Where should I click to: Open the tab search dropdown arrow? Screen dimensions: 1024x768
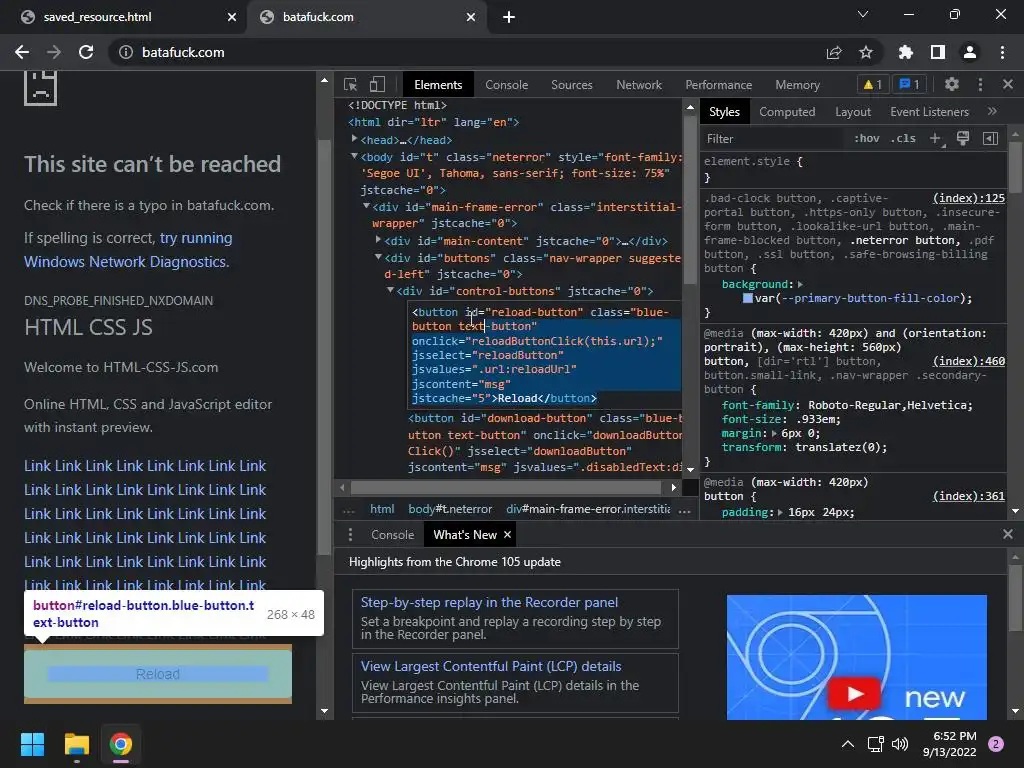click(x=863, y=14)
